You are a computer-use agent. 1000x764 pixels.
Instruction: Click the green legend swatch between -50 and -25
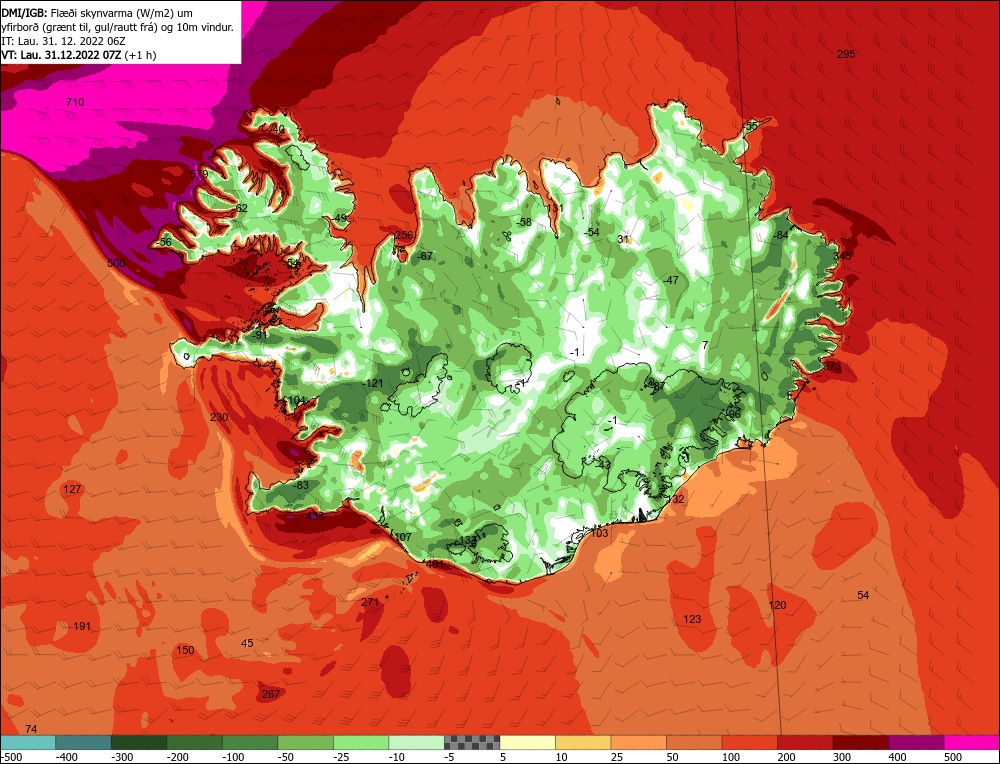coord(305,743)
